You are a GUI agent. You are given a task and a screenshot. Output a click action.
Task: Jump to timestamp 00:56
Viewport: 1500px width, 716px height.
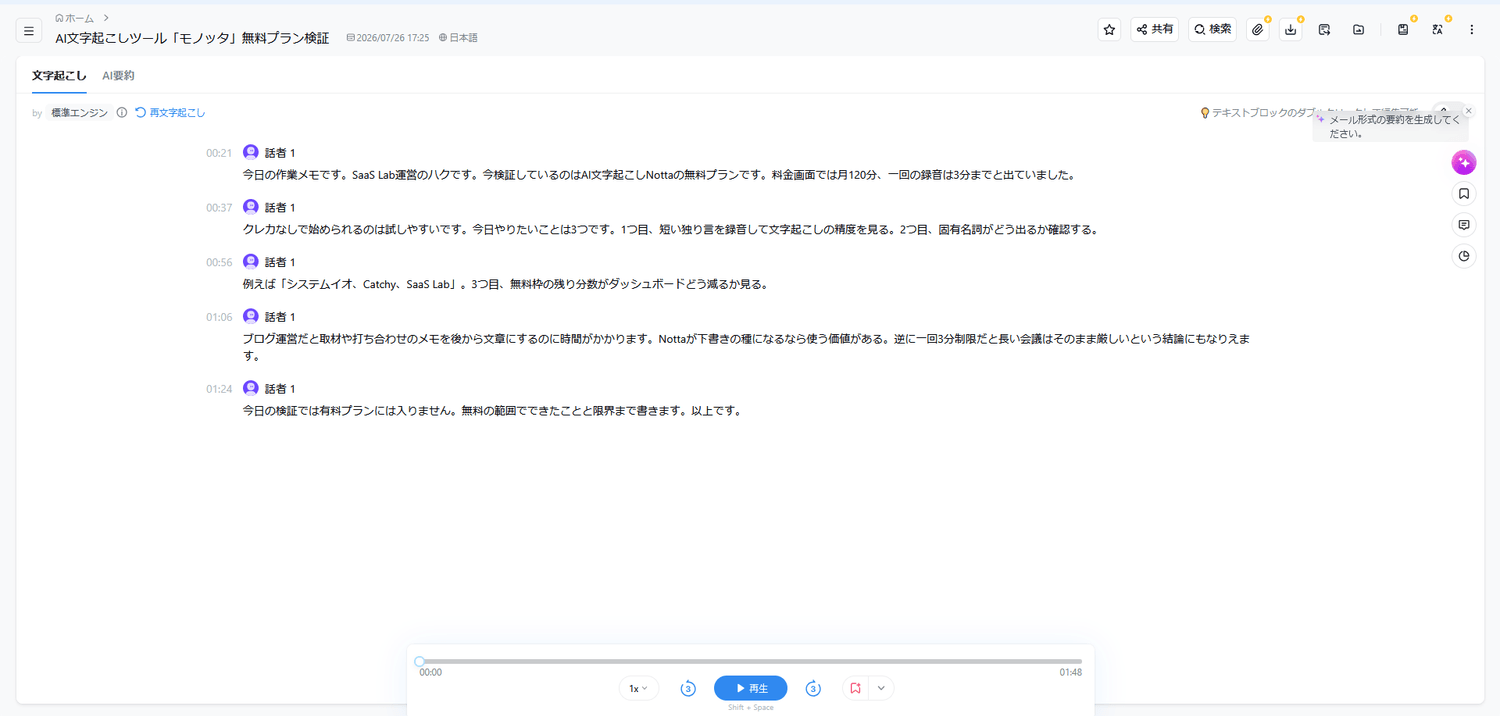pos(219,262)
